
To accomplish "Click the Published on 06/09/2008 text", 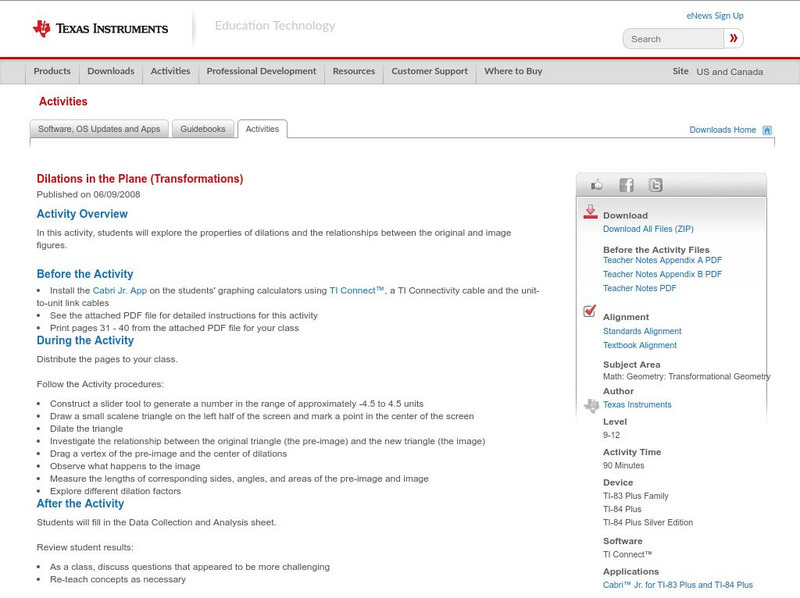I will tap(88, 194).
